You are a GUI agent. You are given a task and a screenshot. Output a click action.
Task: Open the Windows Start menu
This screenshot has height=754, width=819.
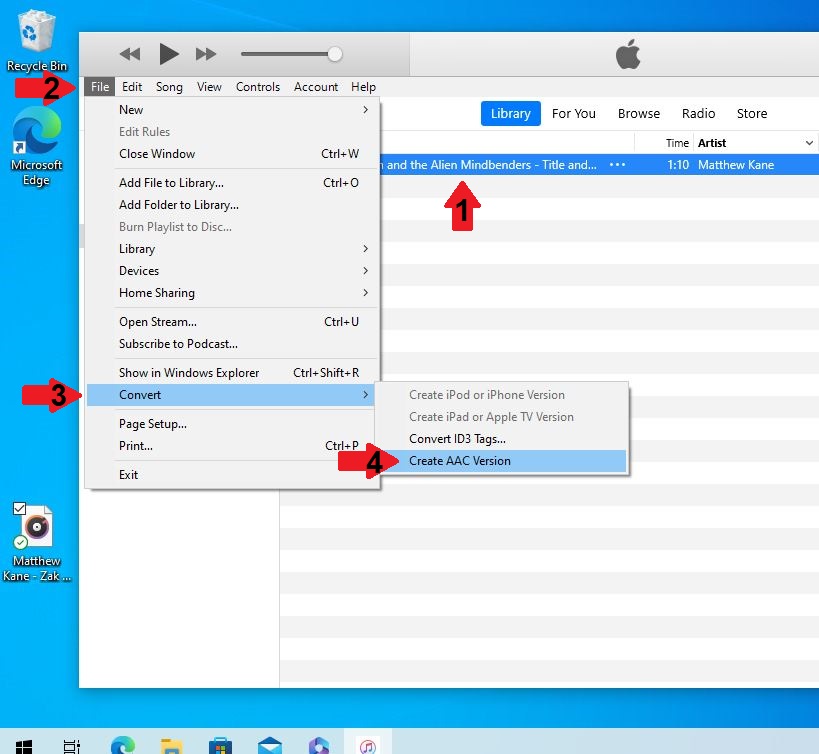(24, 746)
